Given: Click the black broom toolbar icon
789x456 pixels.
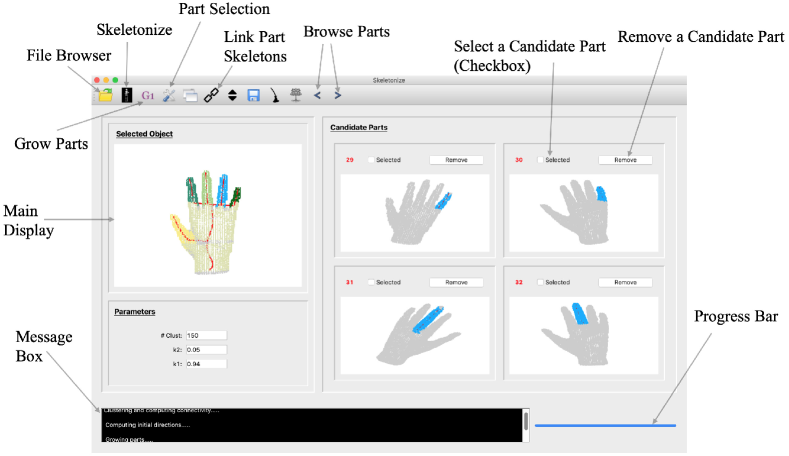Looking at the screenshot, I should pos(275,96).
